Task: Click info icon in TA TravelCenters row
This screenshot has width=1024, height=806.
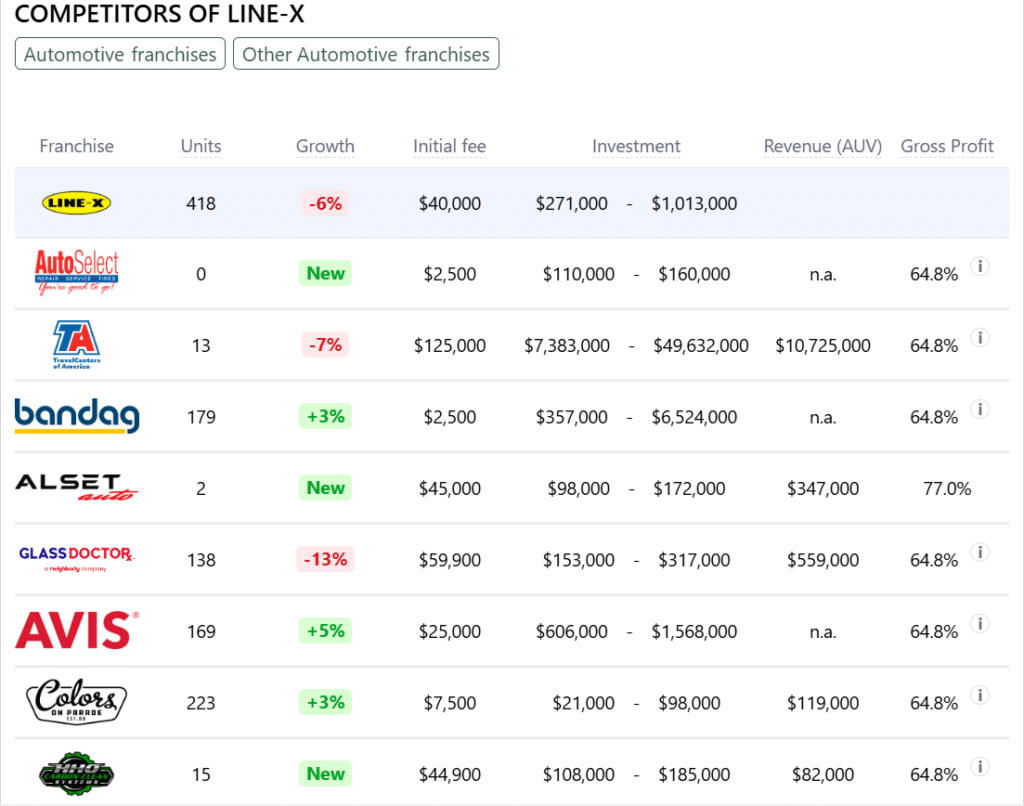Action: point(980,338)
